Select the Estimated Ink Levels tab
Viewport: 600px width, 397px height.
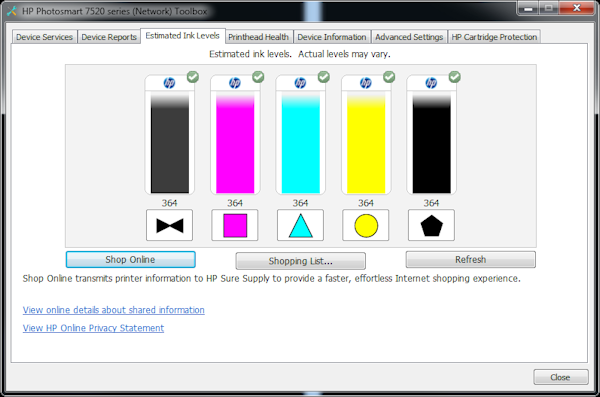pos(183,36)
